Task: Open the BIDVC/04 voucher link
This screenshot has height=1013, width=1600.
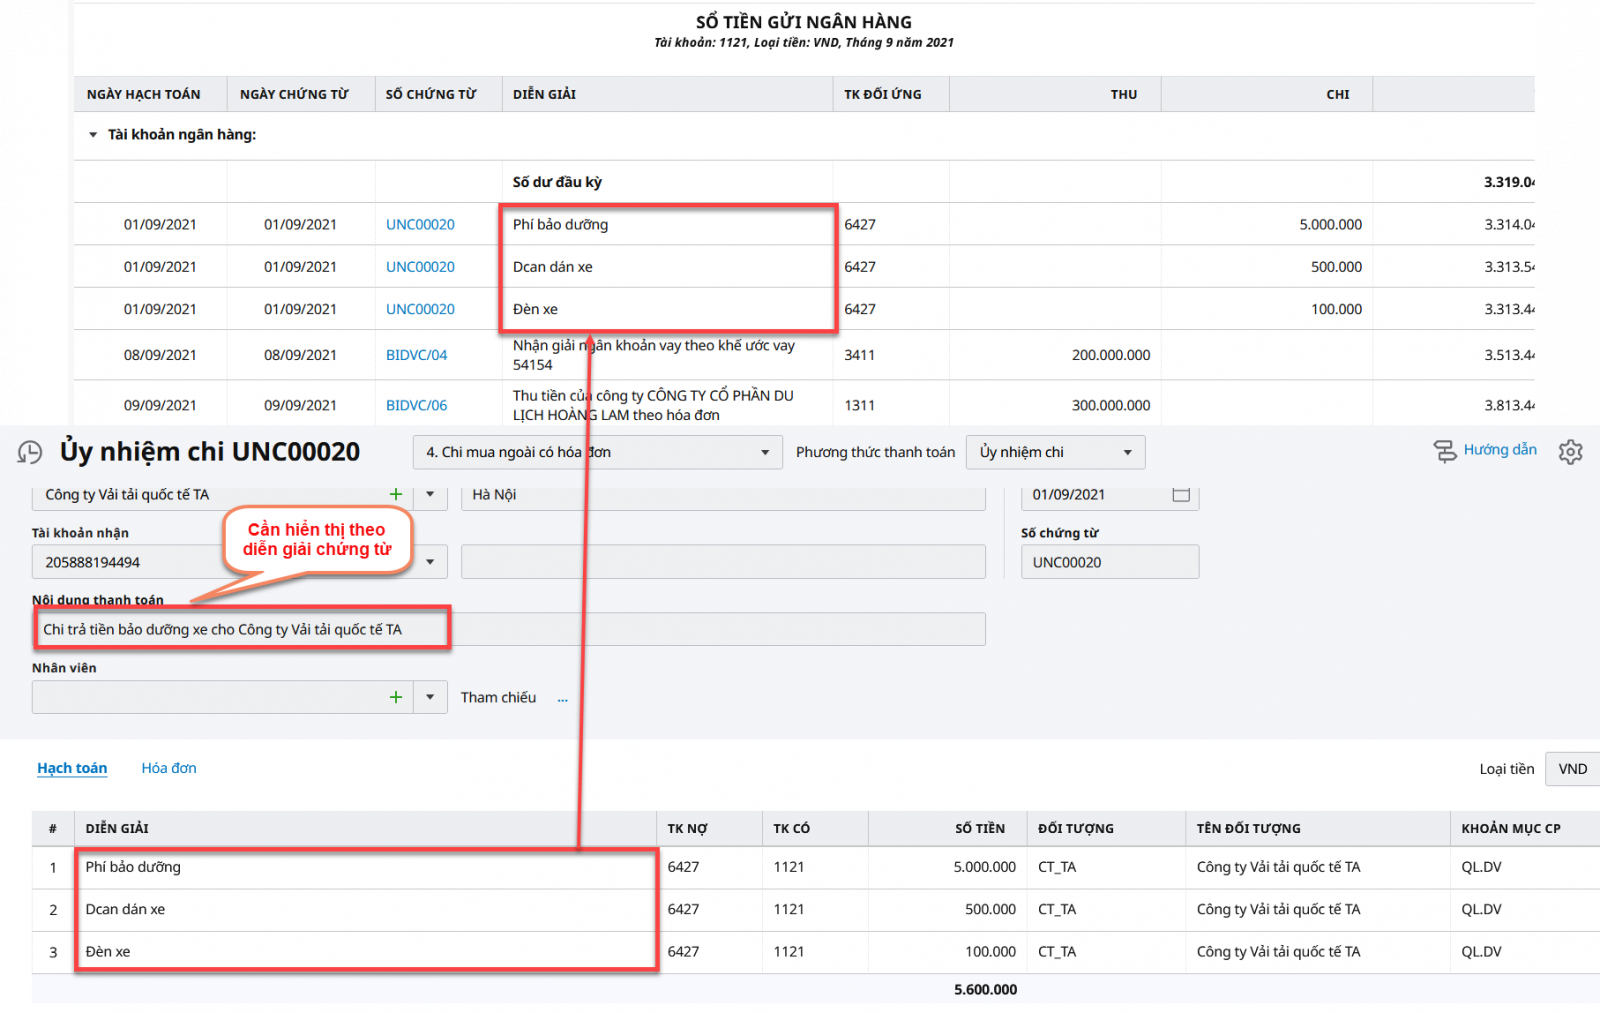Action: pos(416,355)
